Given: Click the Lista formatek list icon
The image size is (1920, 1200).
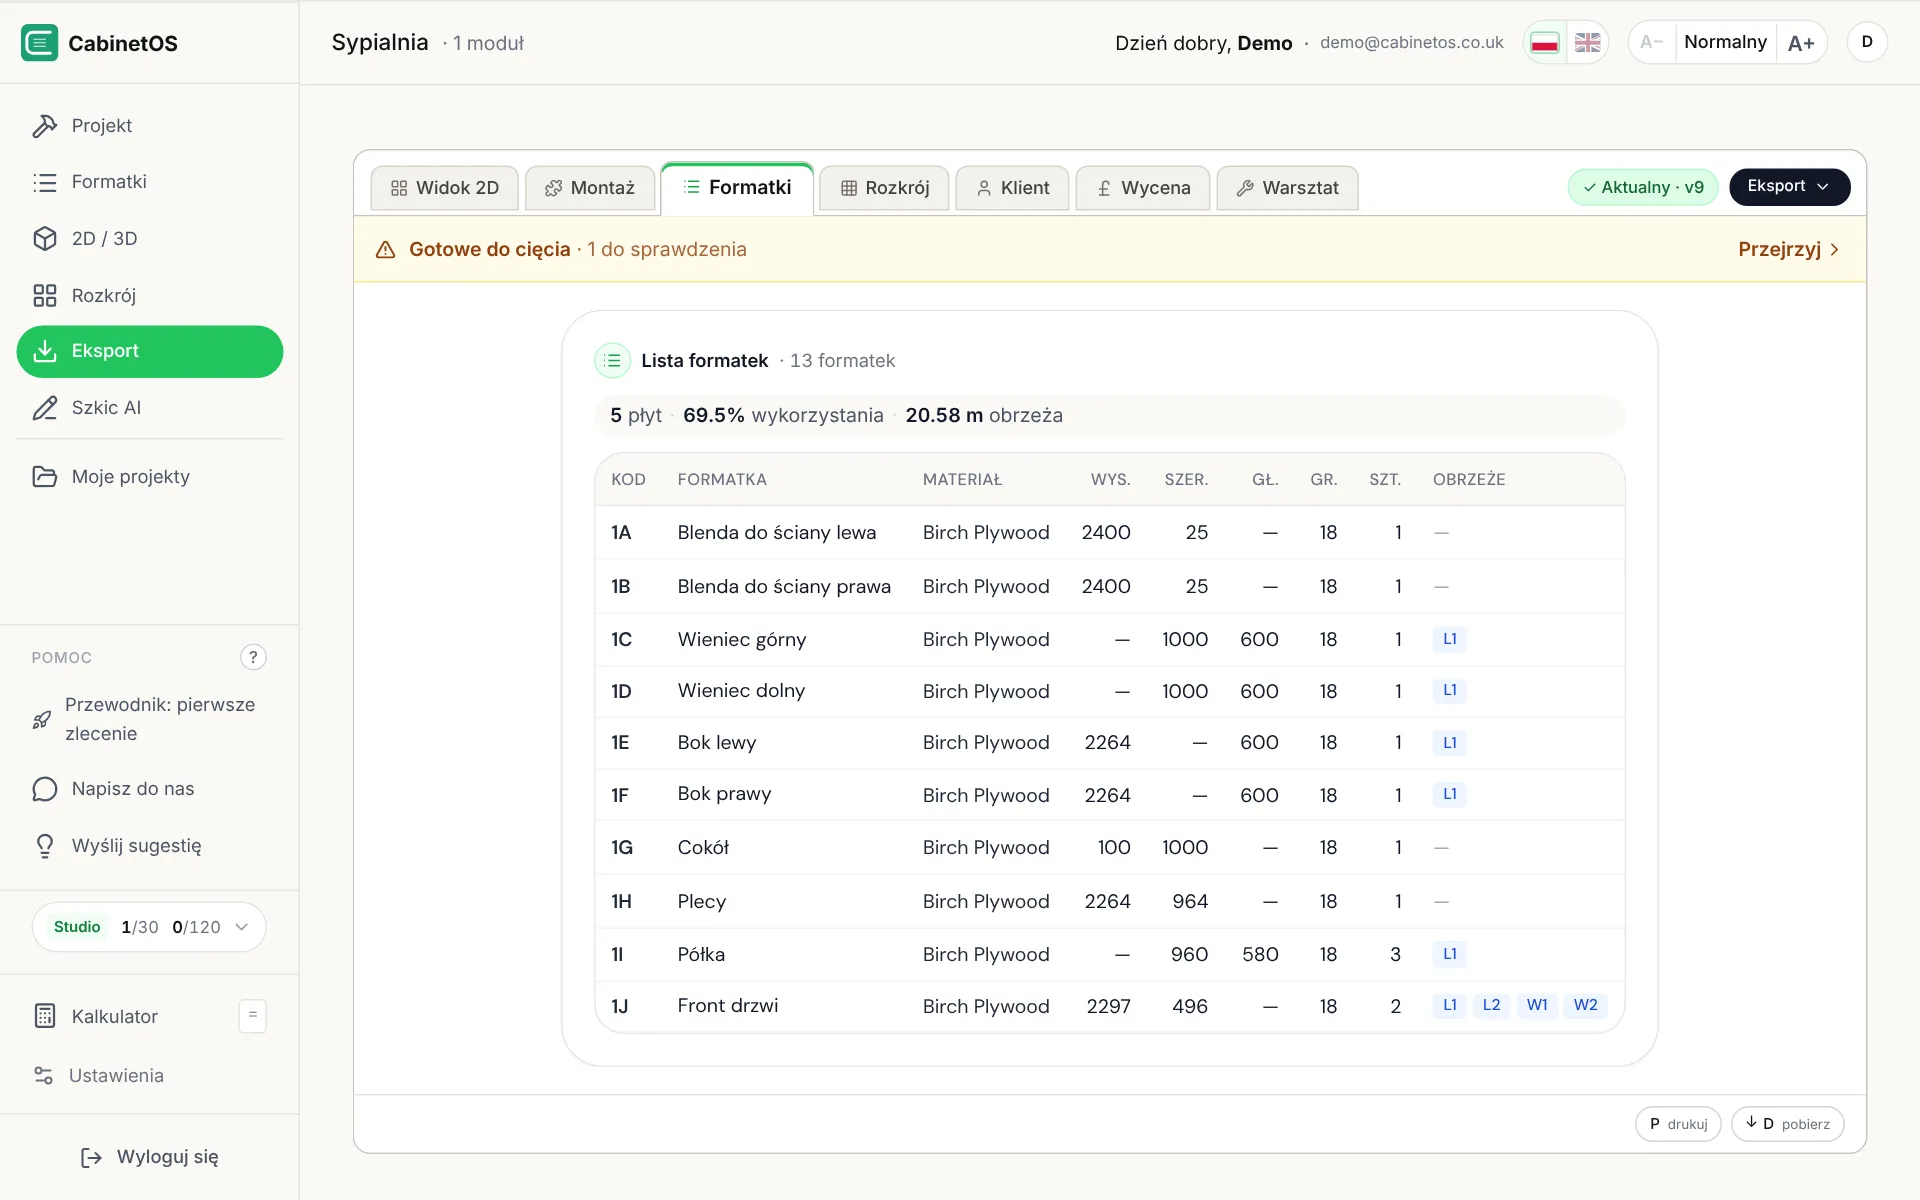Looking at the screenshot, I should coord(613,360).
